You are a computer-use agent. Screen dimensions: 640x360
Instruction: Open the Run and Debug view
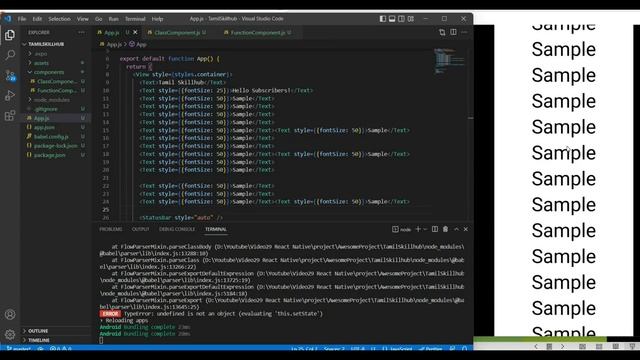click(x=10, y=96)
